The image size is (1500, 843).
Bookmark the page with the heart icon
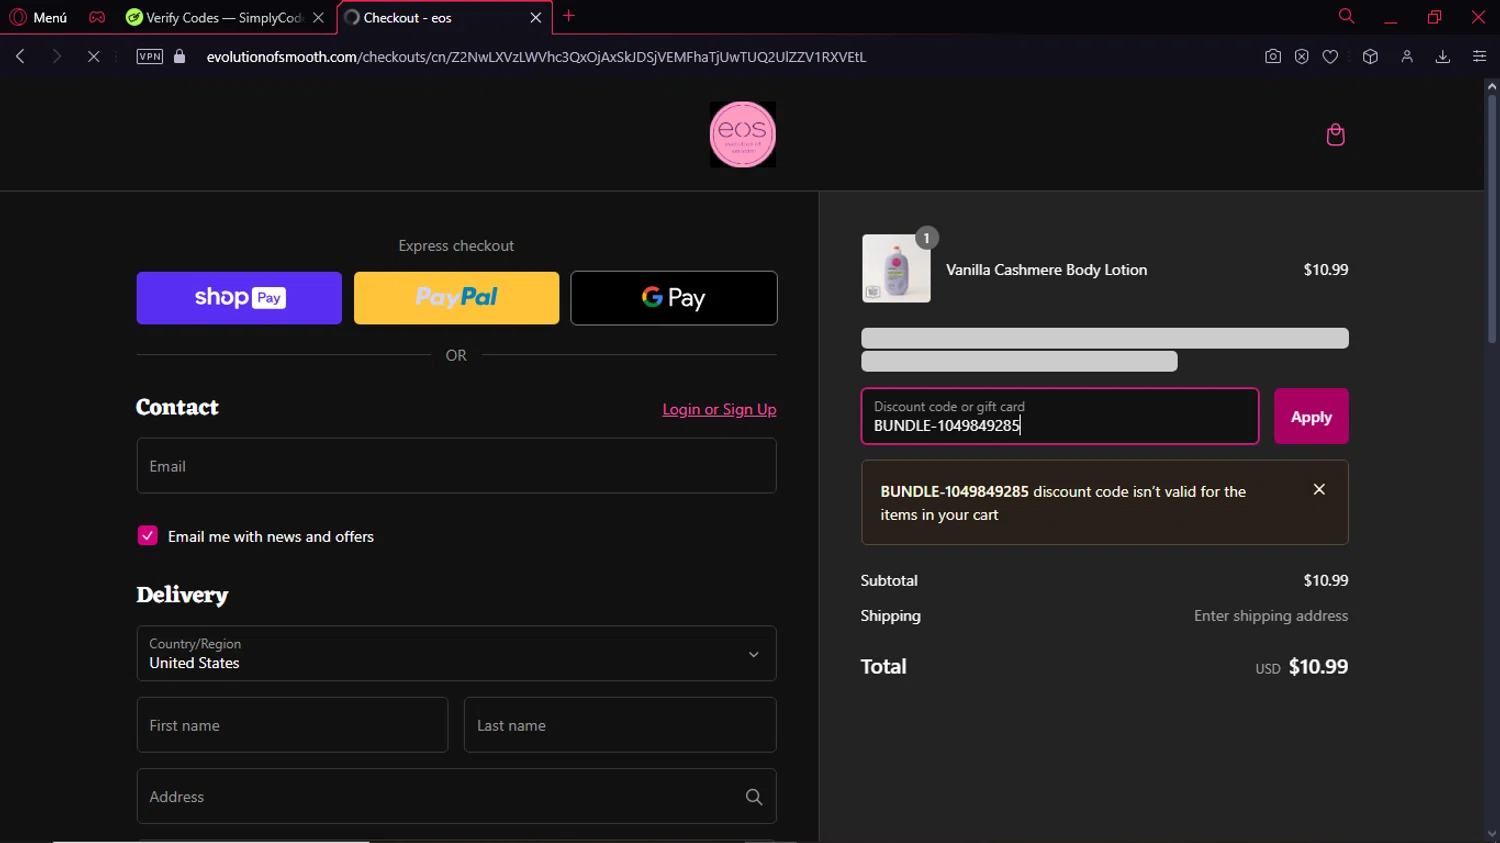click(x=1331, y=57)
